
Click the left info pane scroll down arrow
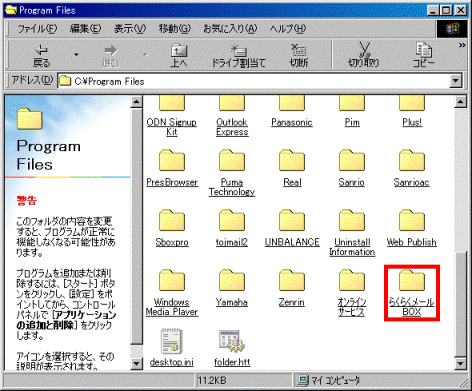pyautogui.click(x=136, y=363)
